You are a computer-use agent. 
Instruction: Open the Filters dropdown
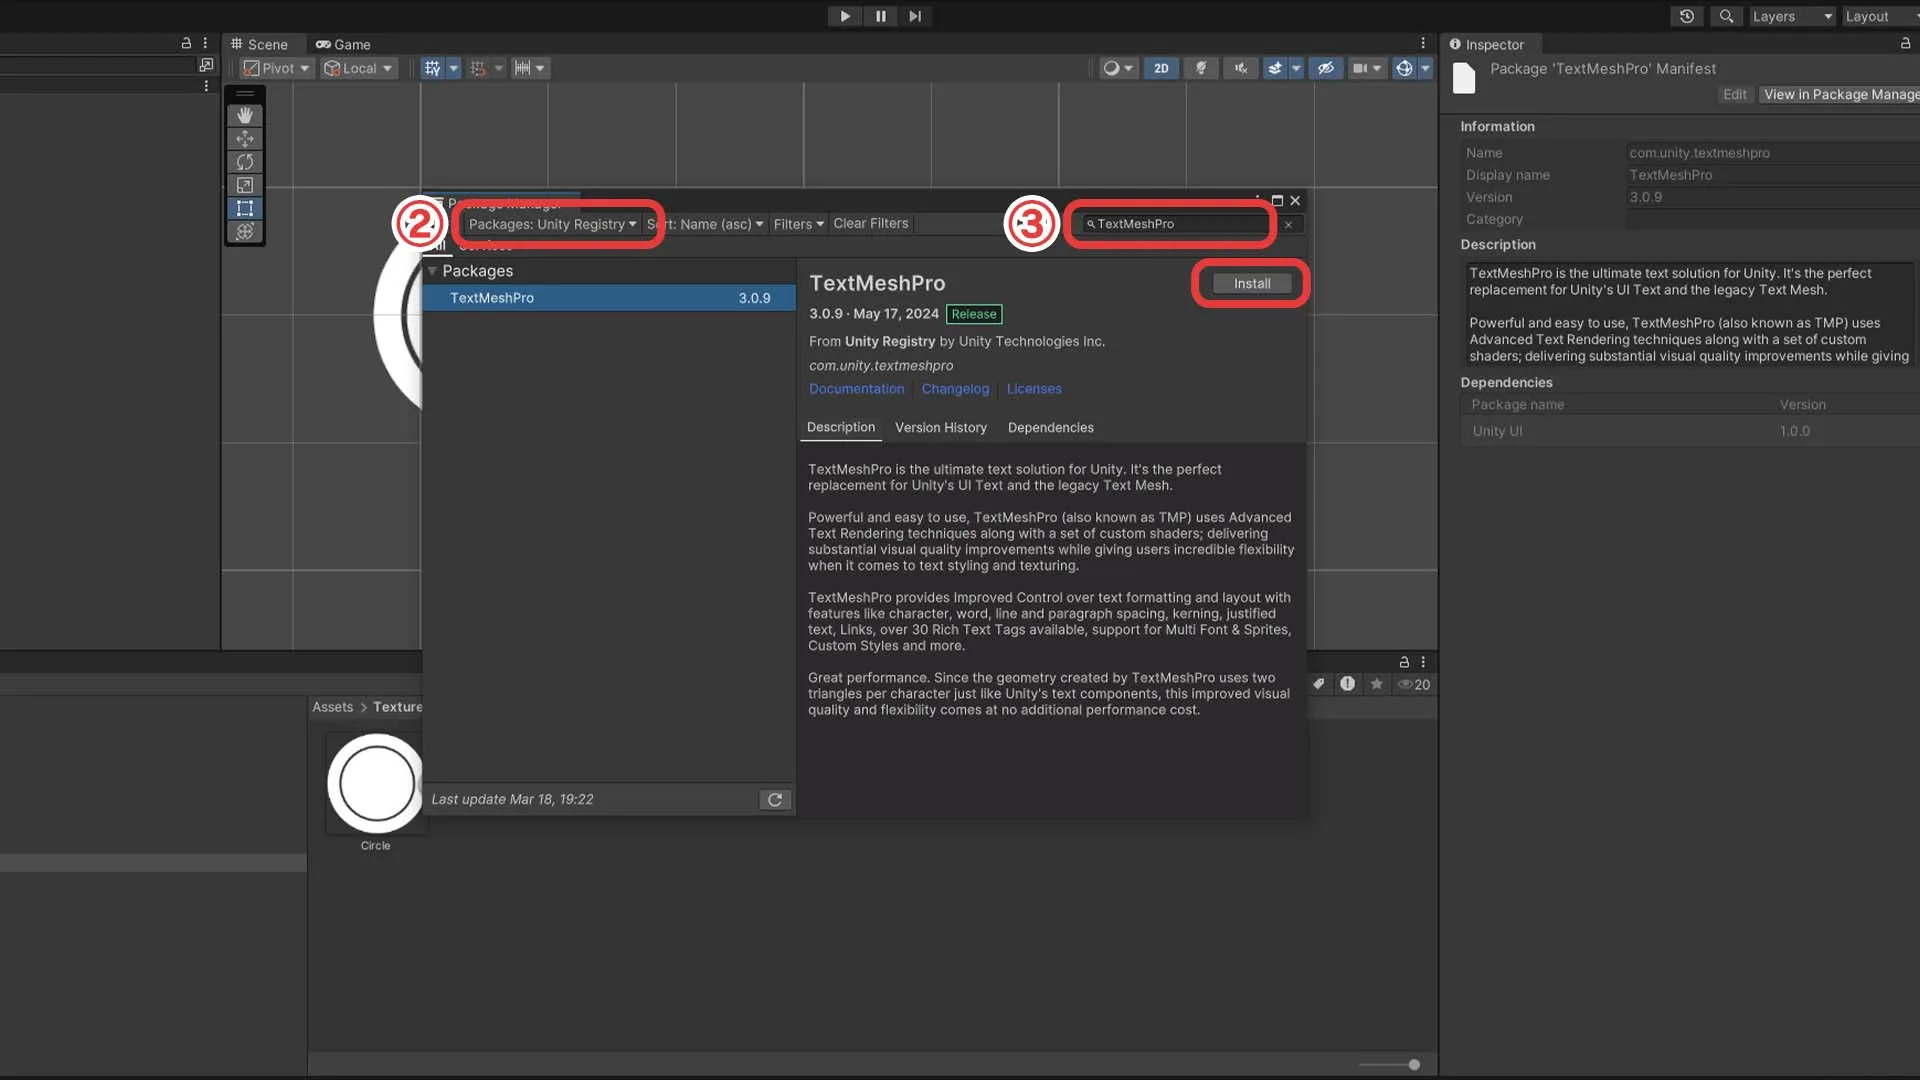[798, 224]
